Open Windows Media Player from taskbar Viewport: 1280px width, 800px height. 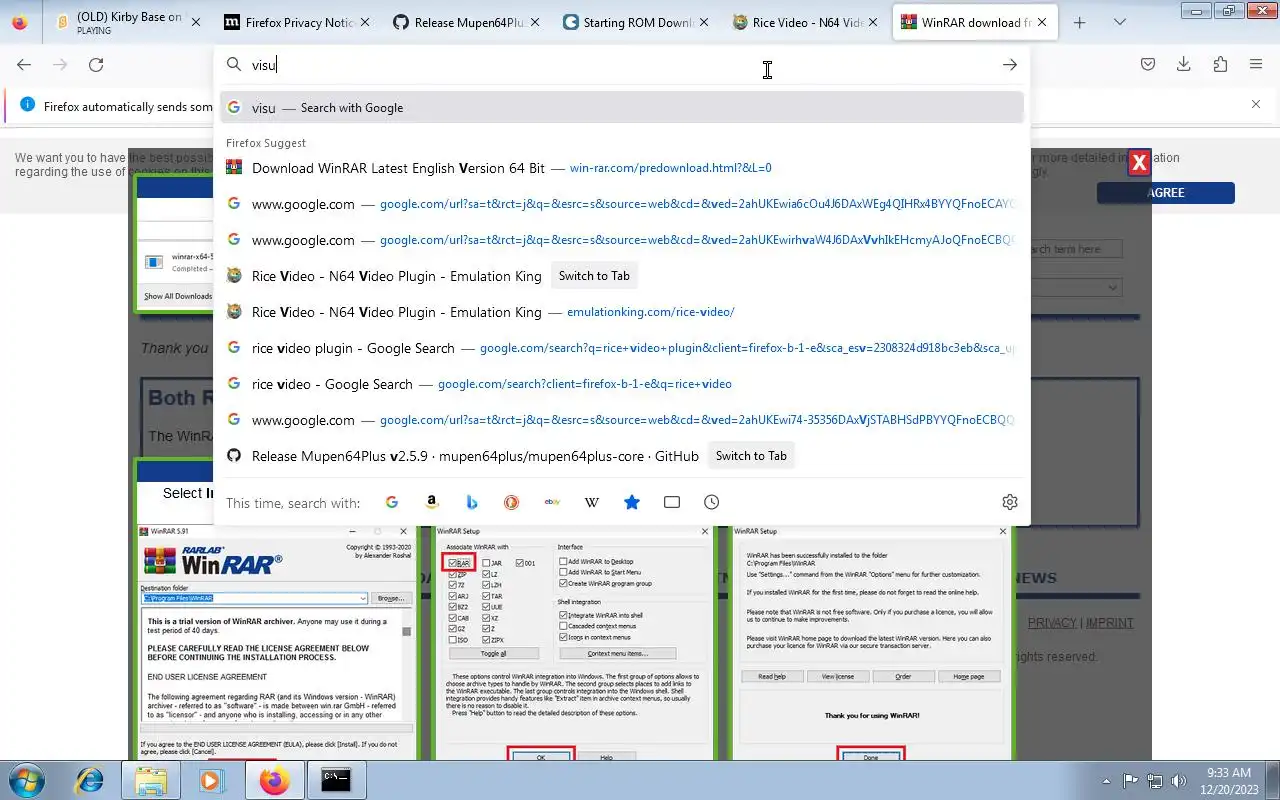[x=212, y=780]
